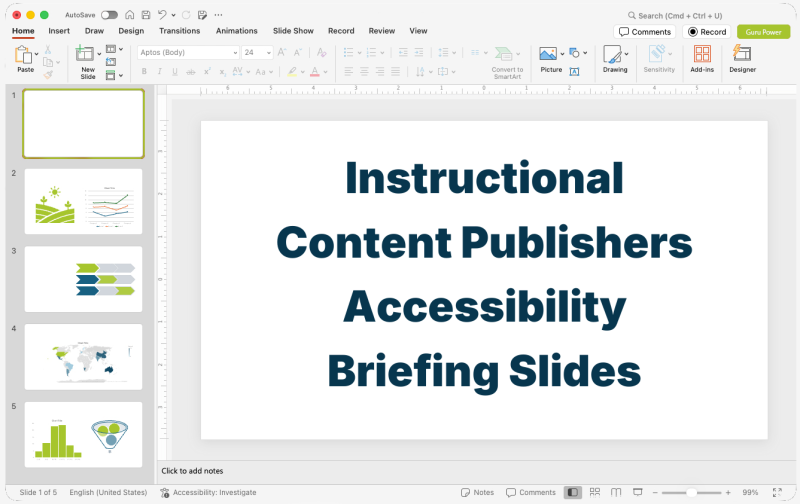The height and width of the screenshot is (504, 800).
Task: Open the slide Layout menu
Action: click(x=114, y=49)
